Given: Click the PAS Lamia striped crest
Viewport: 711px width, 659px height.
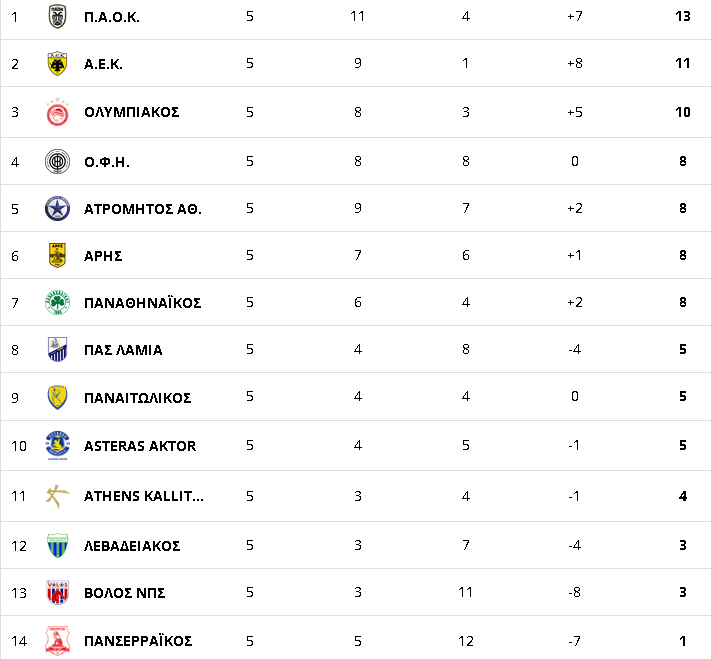Looking at the screenshot, I should click(58, 349).
